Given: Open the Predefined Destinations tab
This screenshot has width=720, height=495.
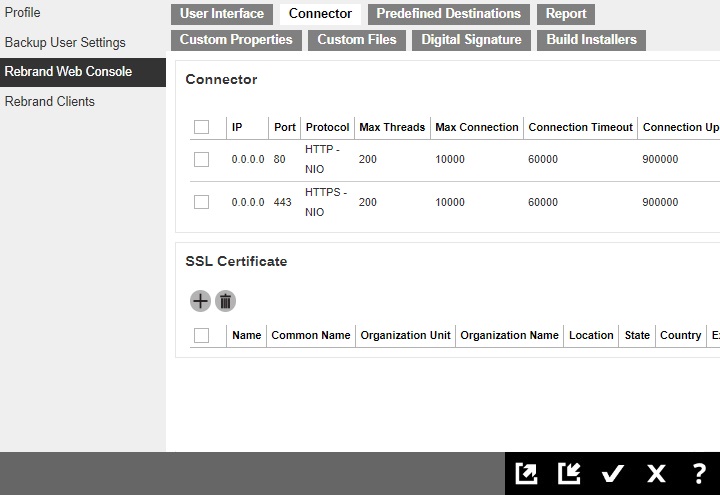Looking at the screenshot, I should (448, 14).
